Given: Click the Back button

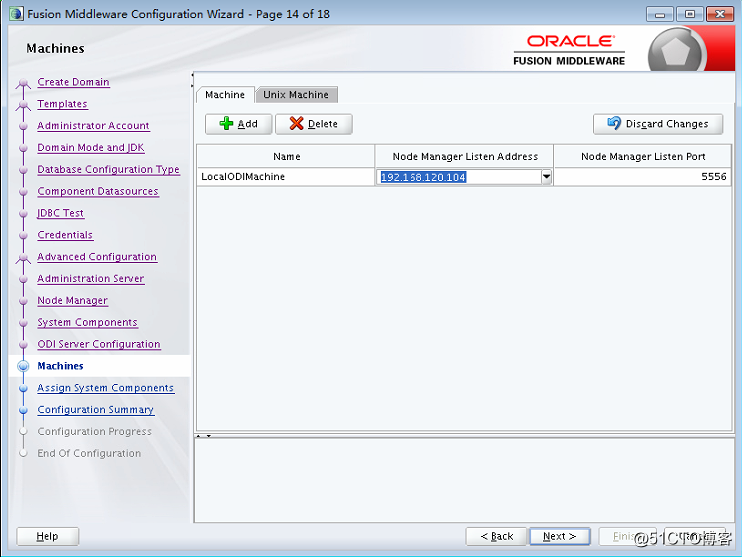Looking at the screenshot, I should 496,536.
